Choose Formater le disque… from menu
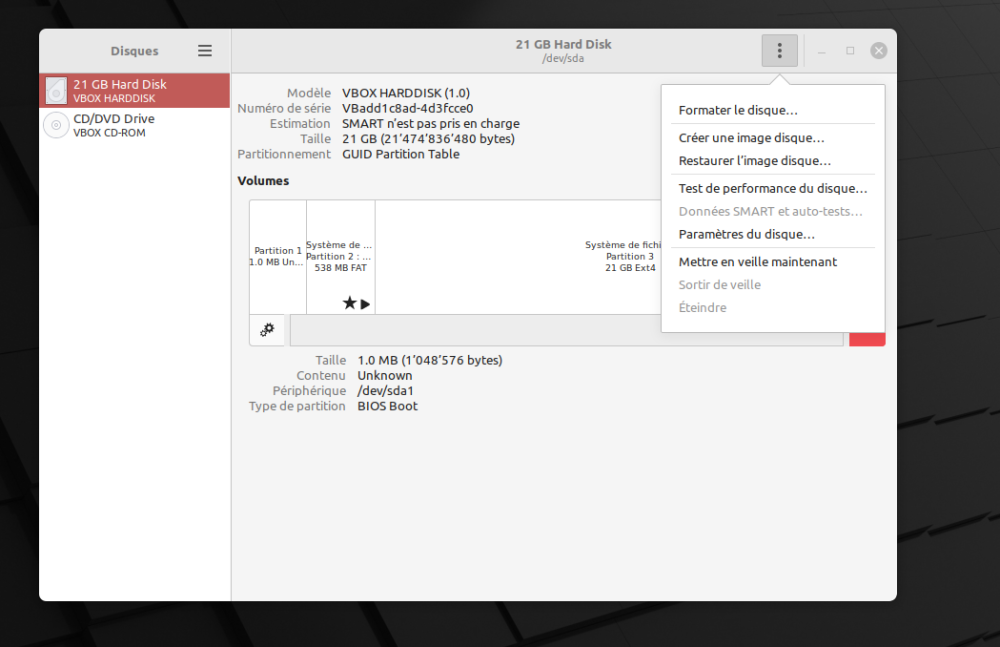The image size is (1000, 647). 738,110
